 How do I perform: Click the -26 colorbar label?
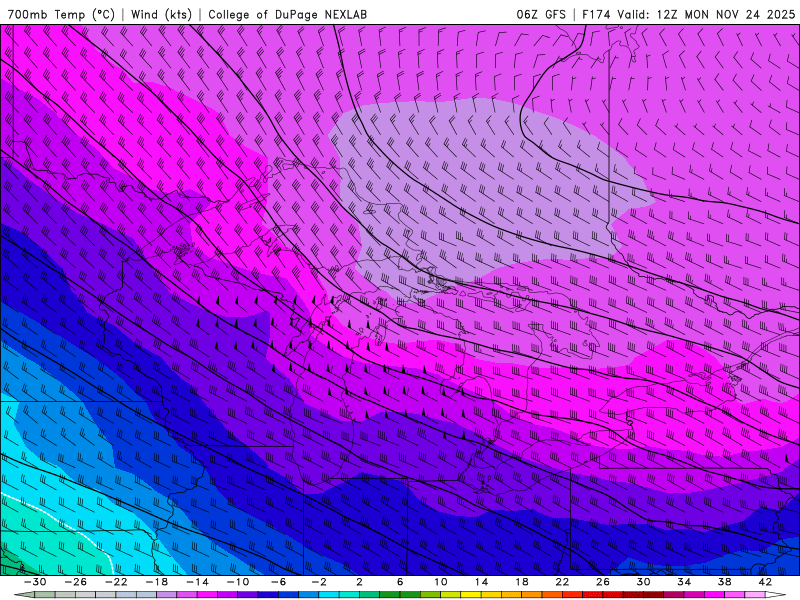76,582
